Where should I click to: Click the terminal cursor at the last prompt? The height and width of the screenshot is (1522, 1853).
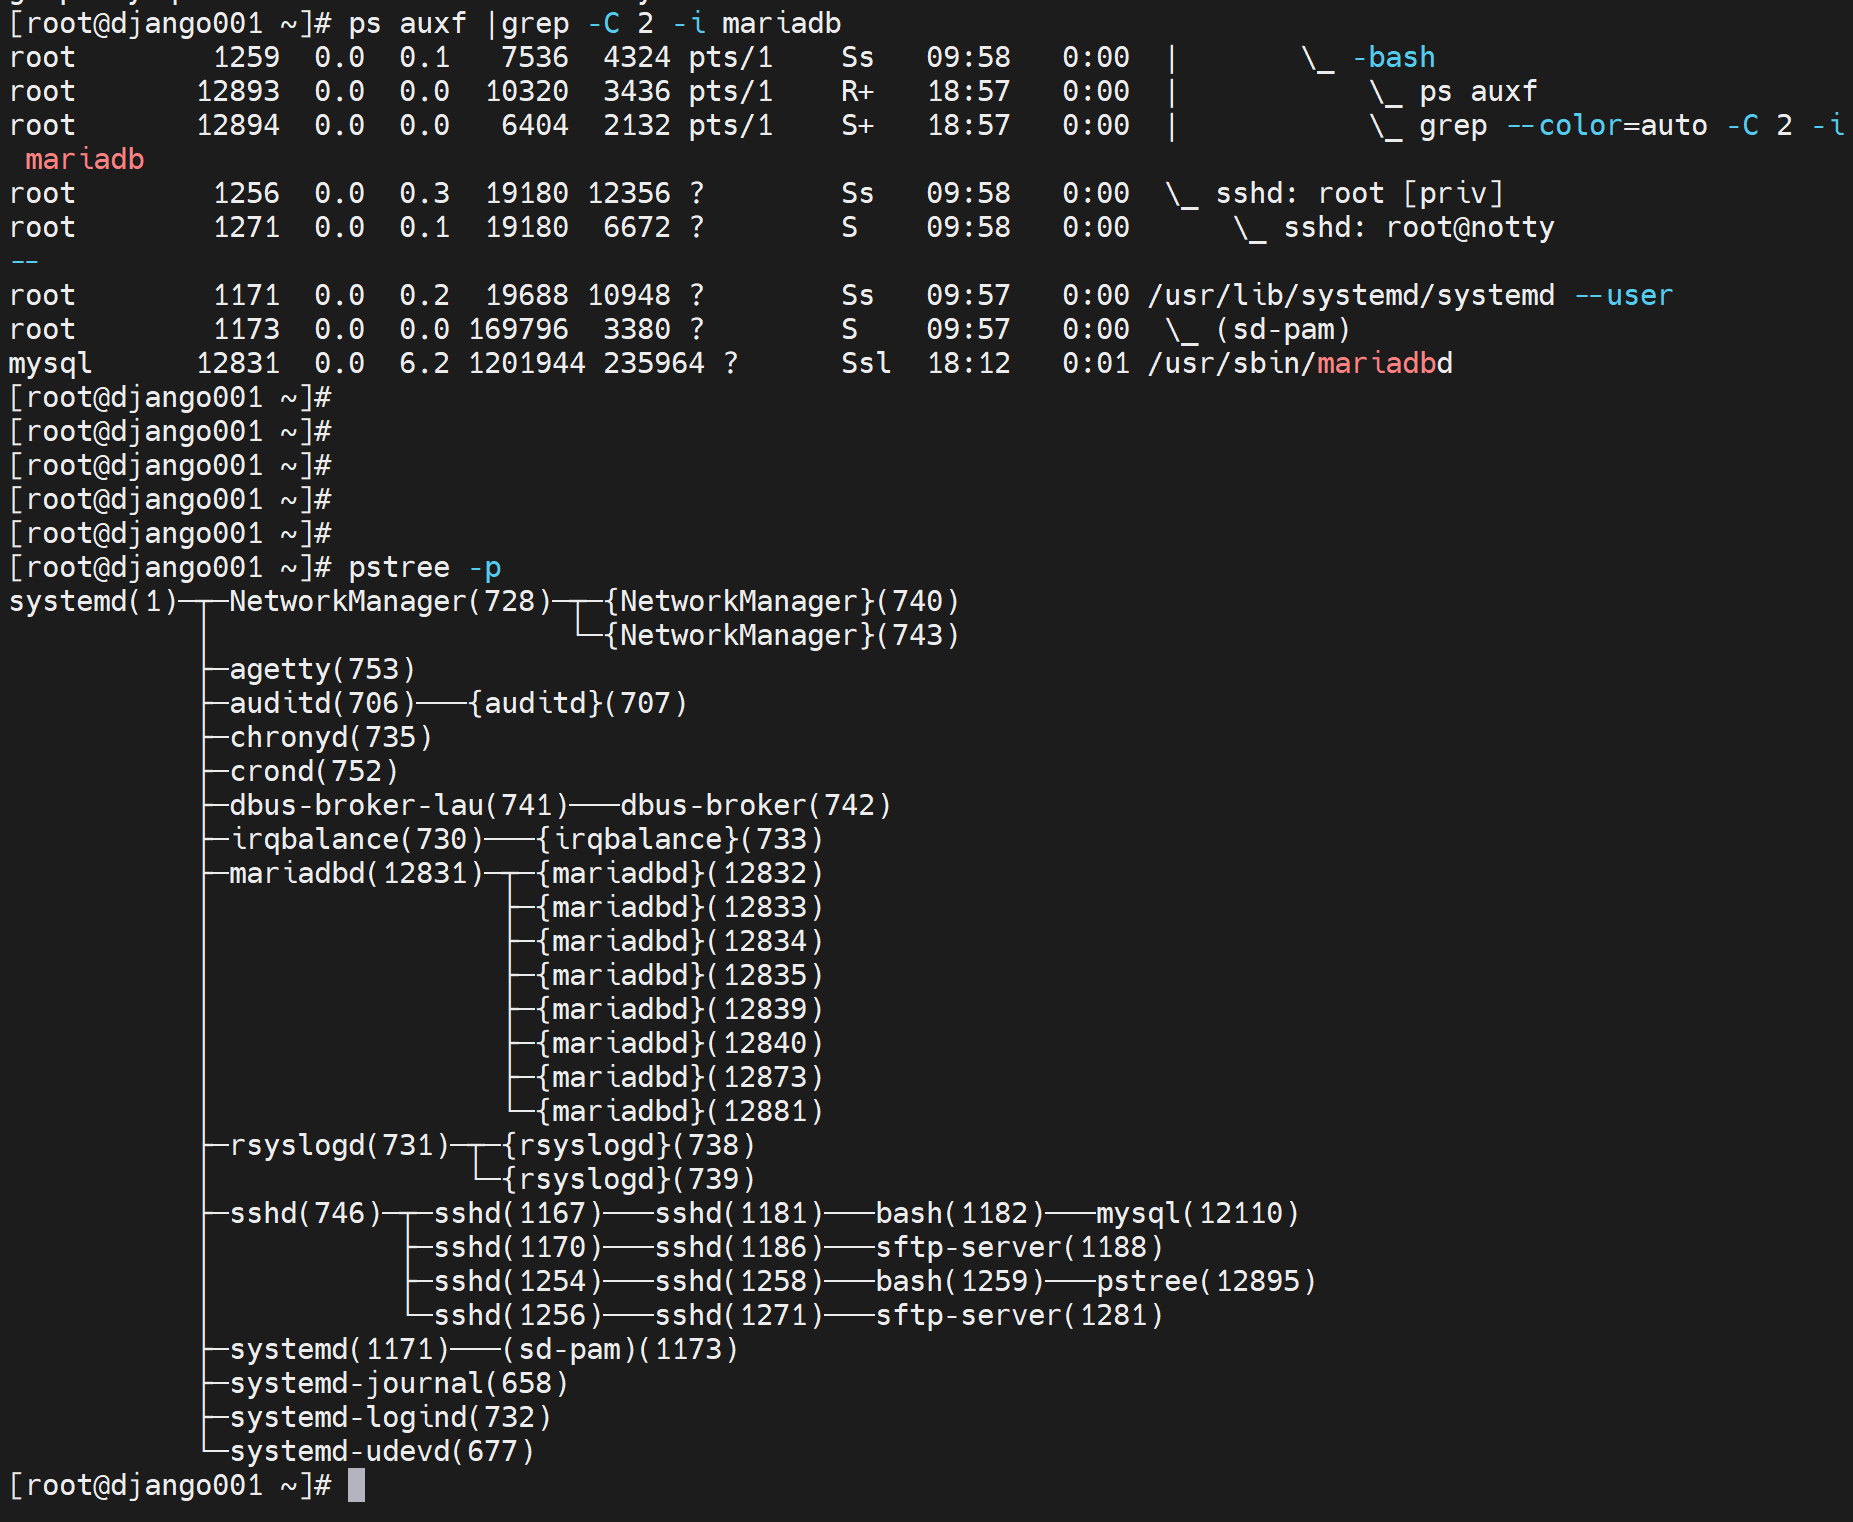pyautogui.click(x=356, y=1485)
